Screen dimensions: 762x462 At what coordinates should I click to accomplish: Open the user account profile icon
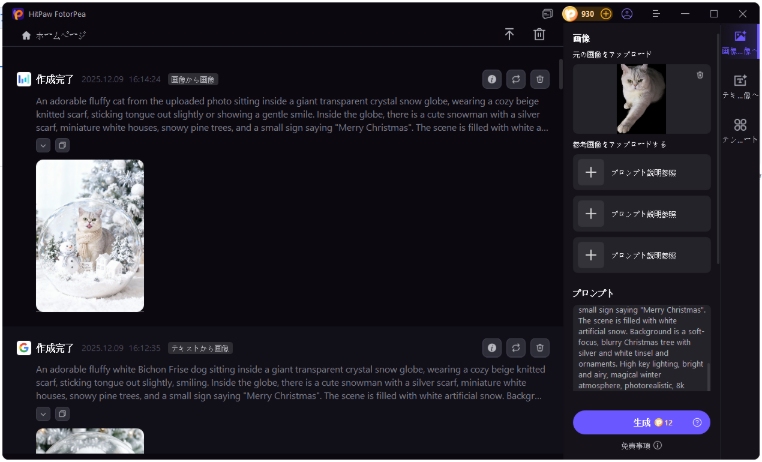[x=627, y=14]
